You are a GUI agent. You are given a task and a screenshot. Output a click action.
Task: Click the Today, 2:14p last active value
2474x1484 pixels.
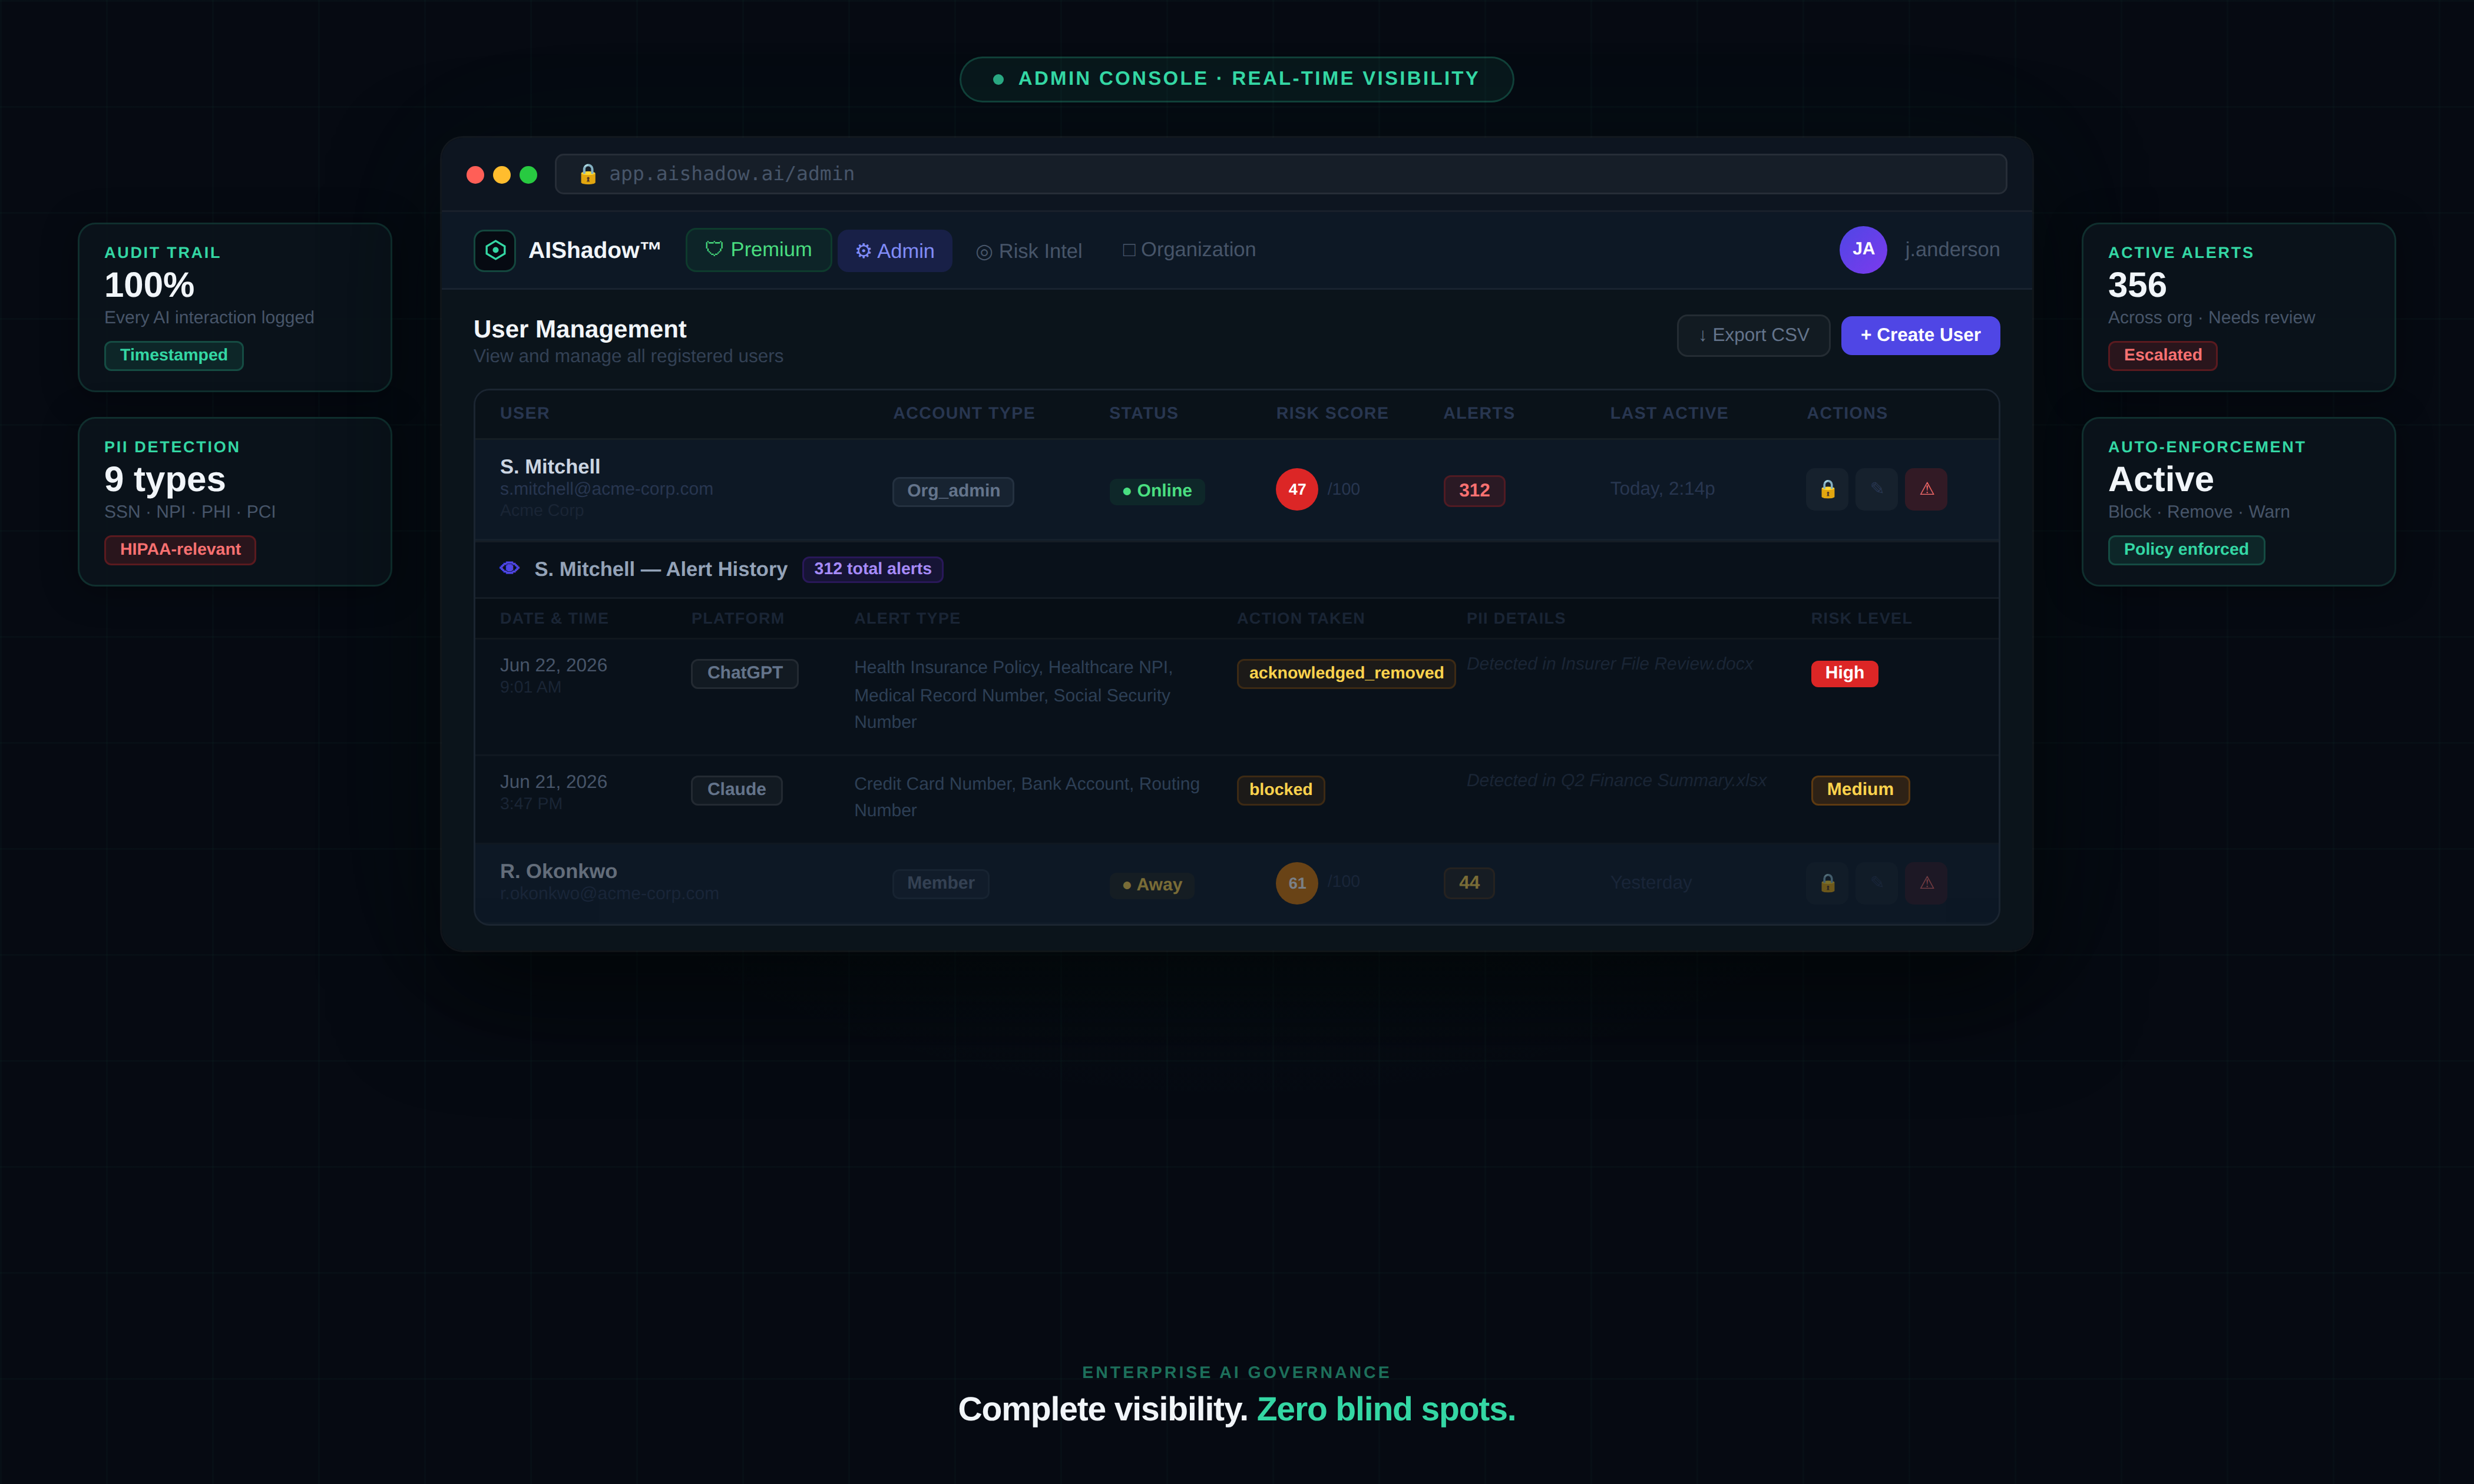pos(1662,489)
